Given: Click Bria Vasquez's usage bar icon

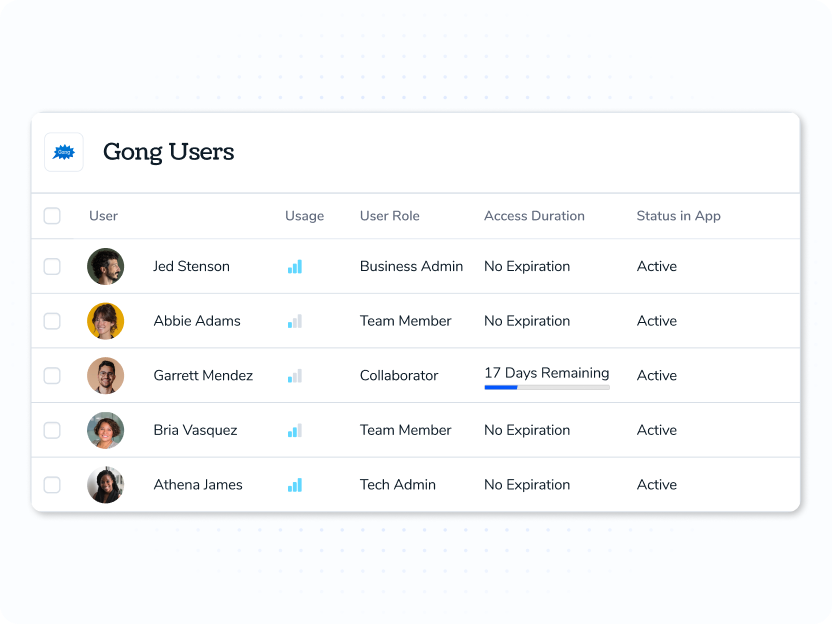Looking at the screenshot, I should (295, 430).
